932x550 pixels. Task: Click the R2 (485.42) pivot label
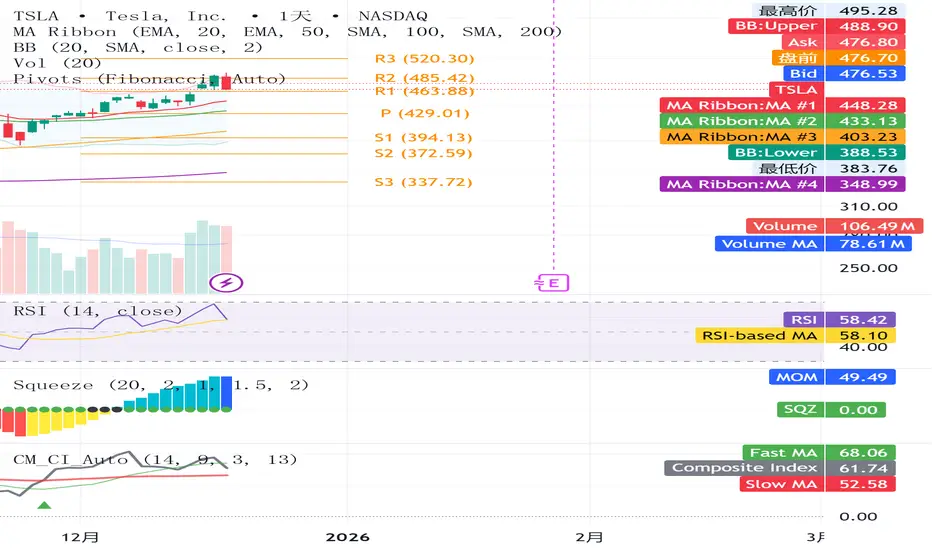tap(424, 77)
